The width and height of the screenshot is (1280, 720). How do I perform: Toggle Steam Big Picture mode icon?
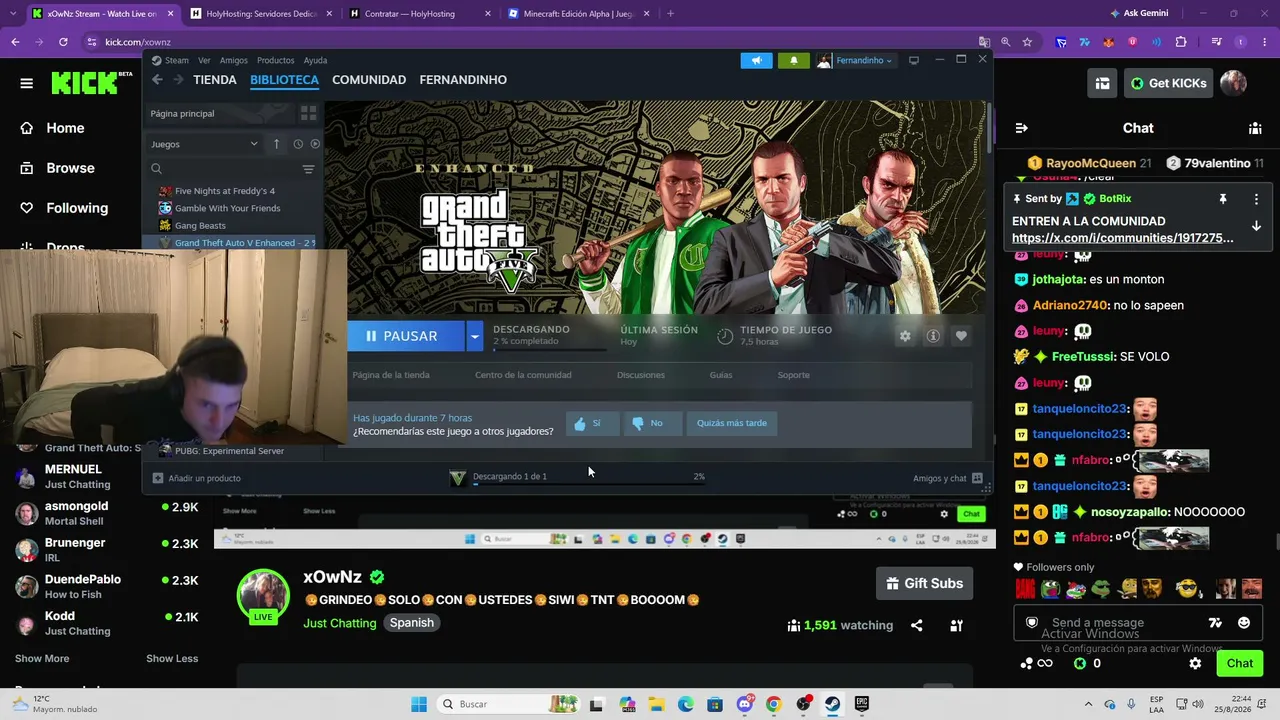pos(913,60)
